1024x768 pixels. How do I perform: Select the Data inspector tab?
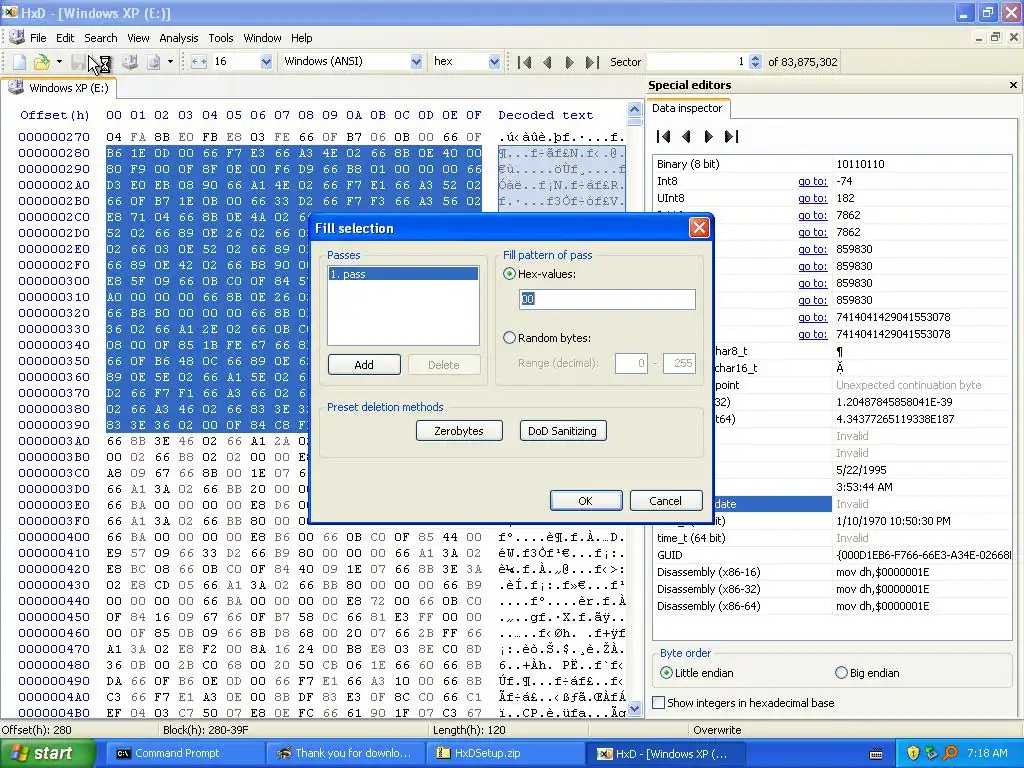coord(687,108)
